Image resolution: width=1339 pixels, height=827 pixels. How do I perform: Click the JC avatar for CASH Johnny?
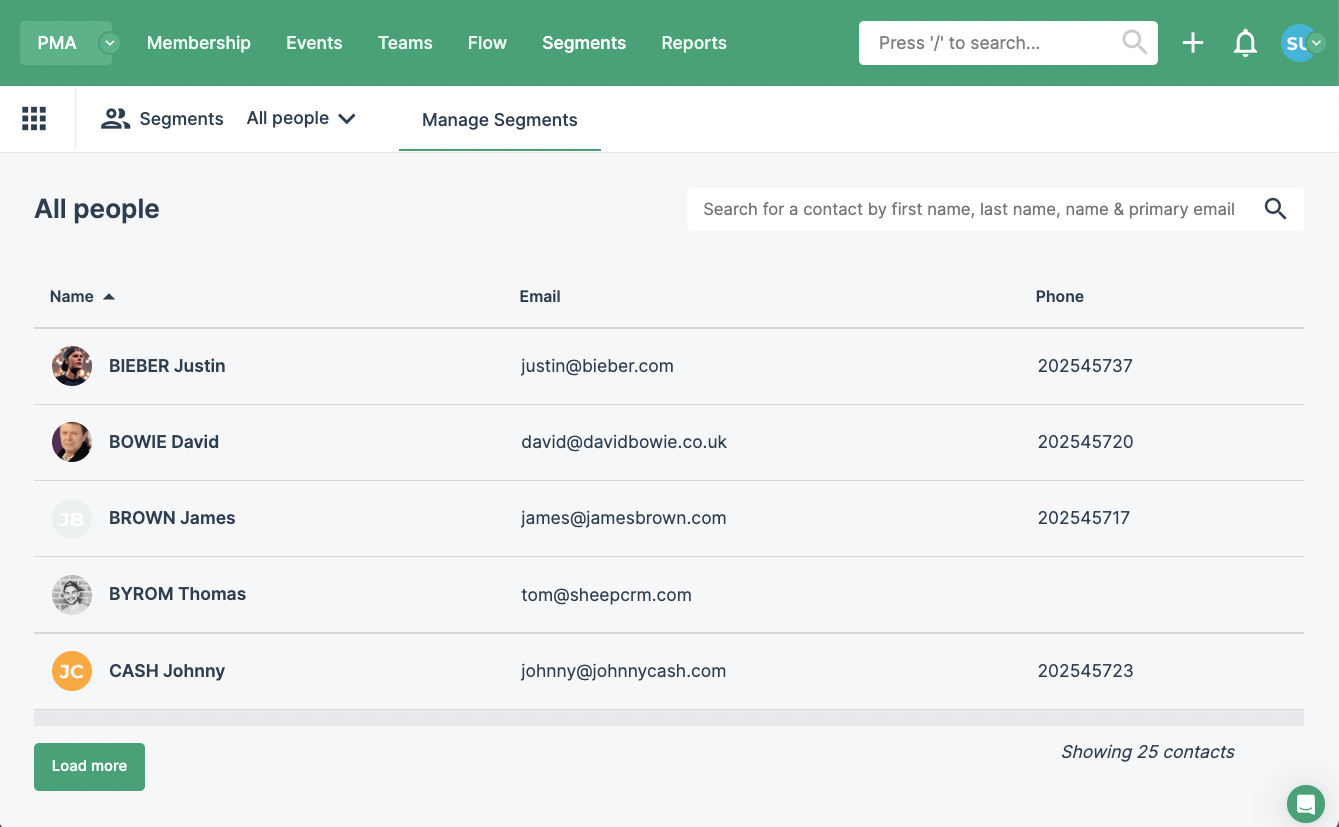point(71,671)
